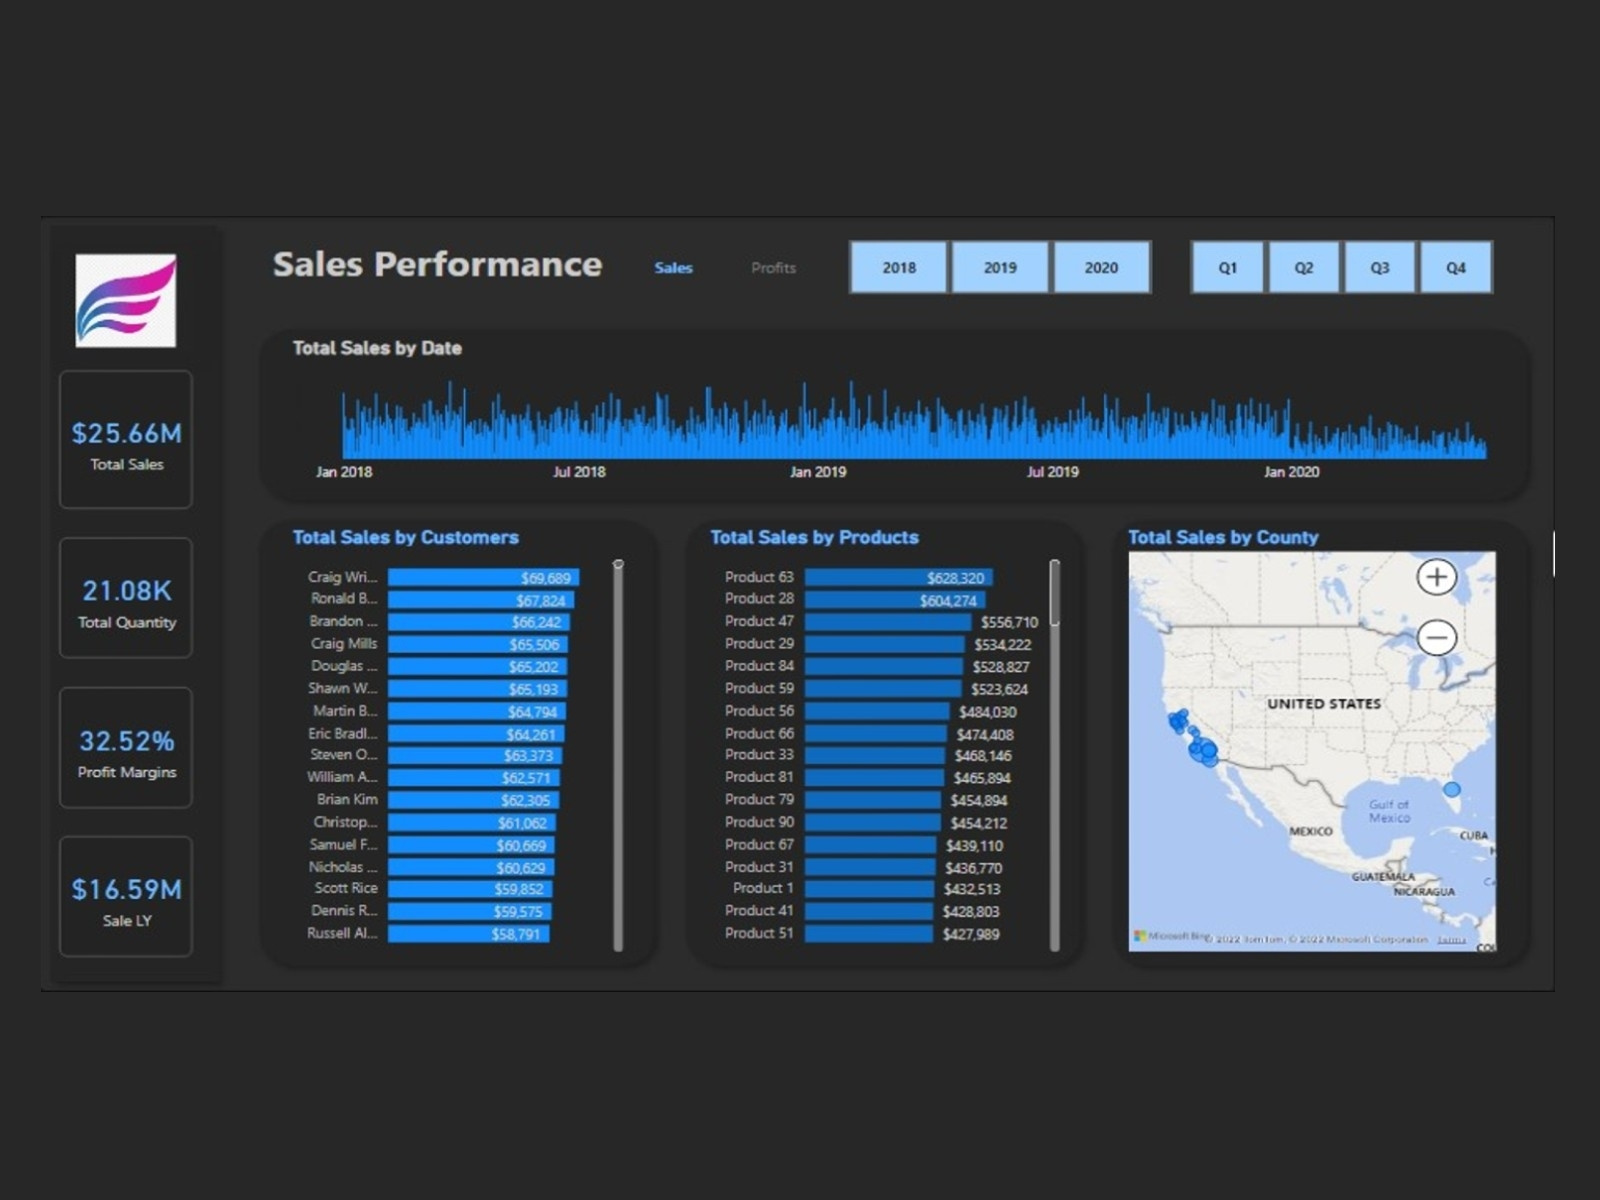Click the zoom in icon on the map

[1438, 577]
